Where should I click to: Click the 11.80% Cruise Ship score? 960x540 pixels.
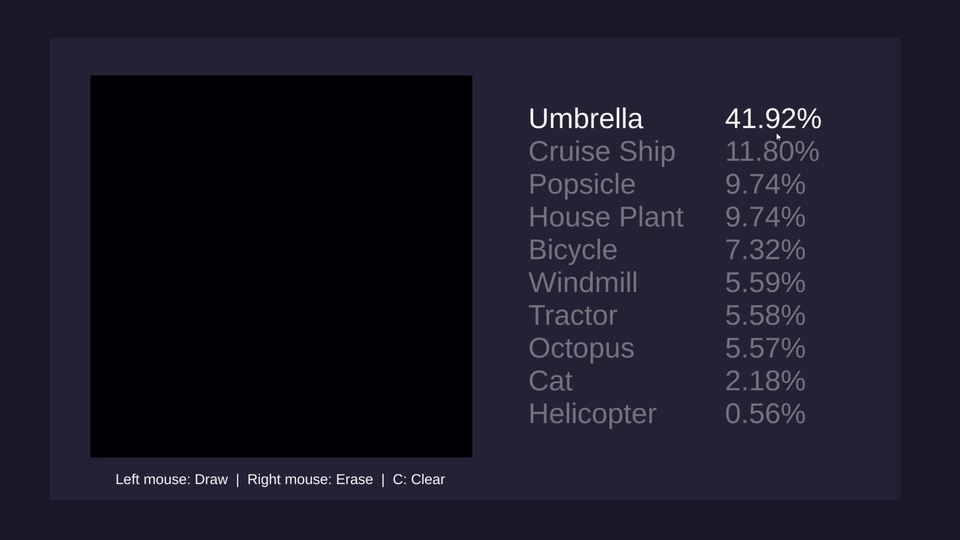[x=771, y=152]
